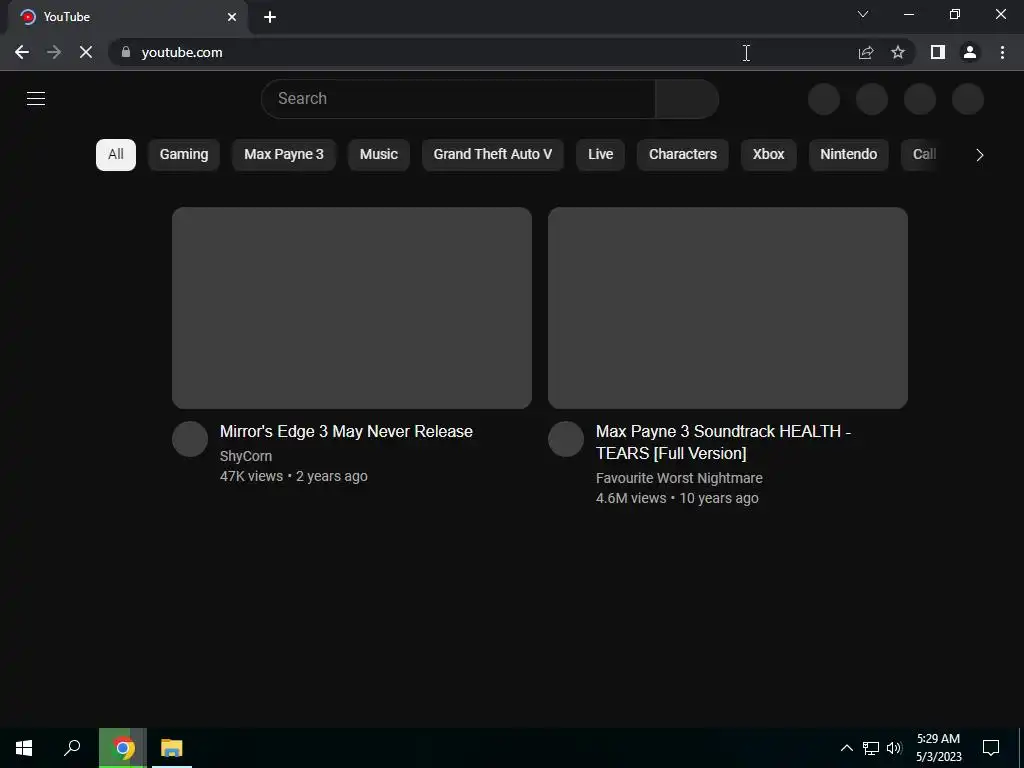This screenshot has width=1024, height=768.
Task: Close the YouTube browser tab
Action: (232, 17)
